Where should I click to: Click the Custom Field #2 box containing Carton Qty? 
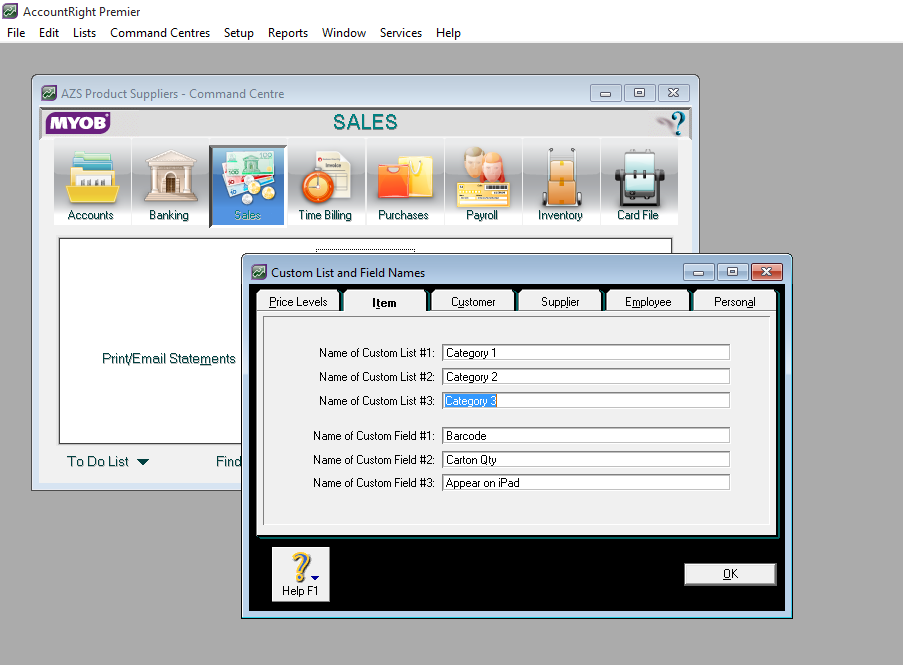click(586, 459)
